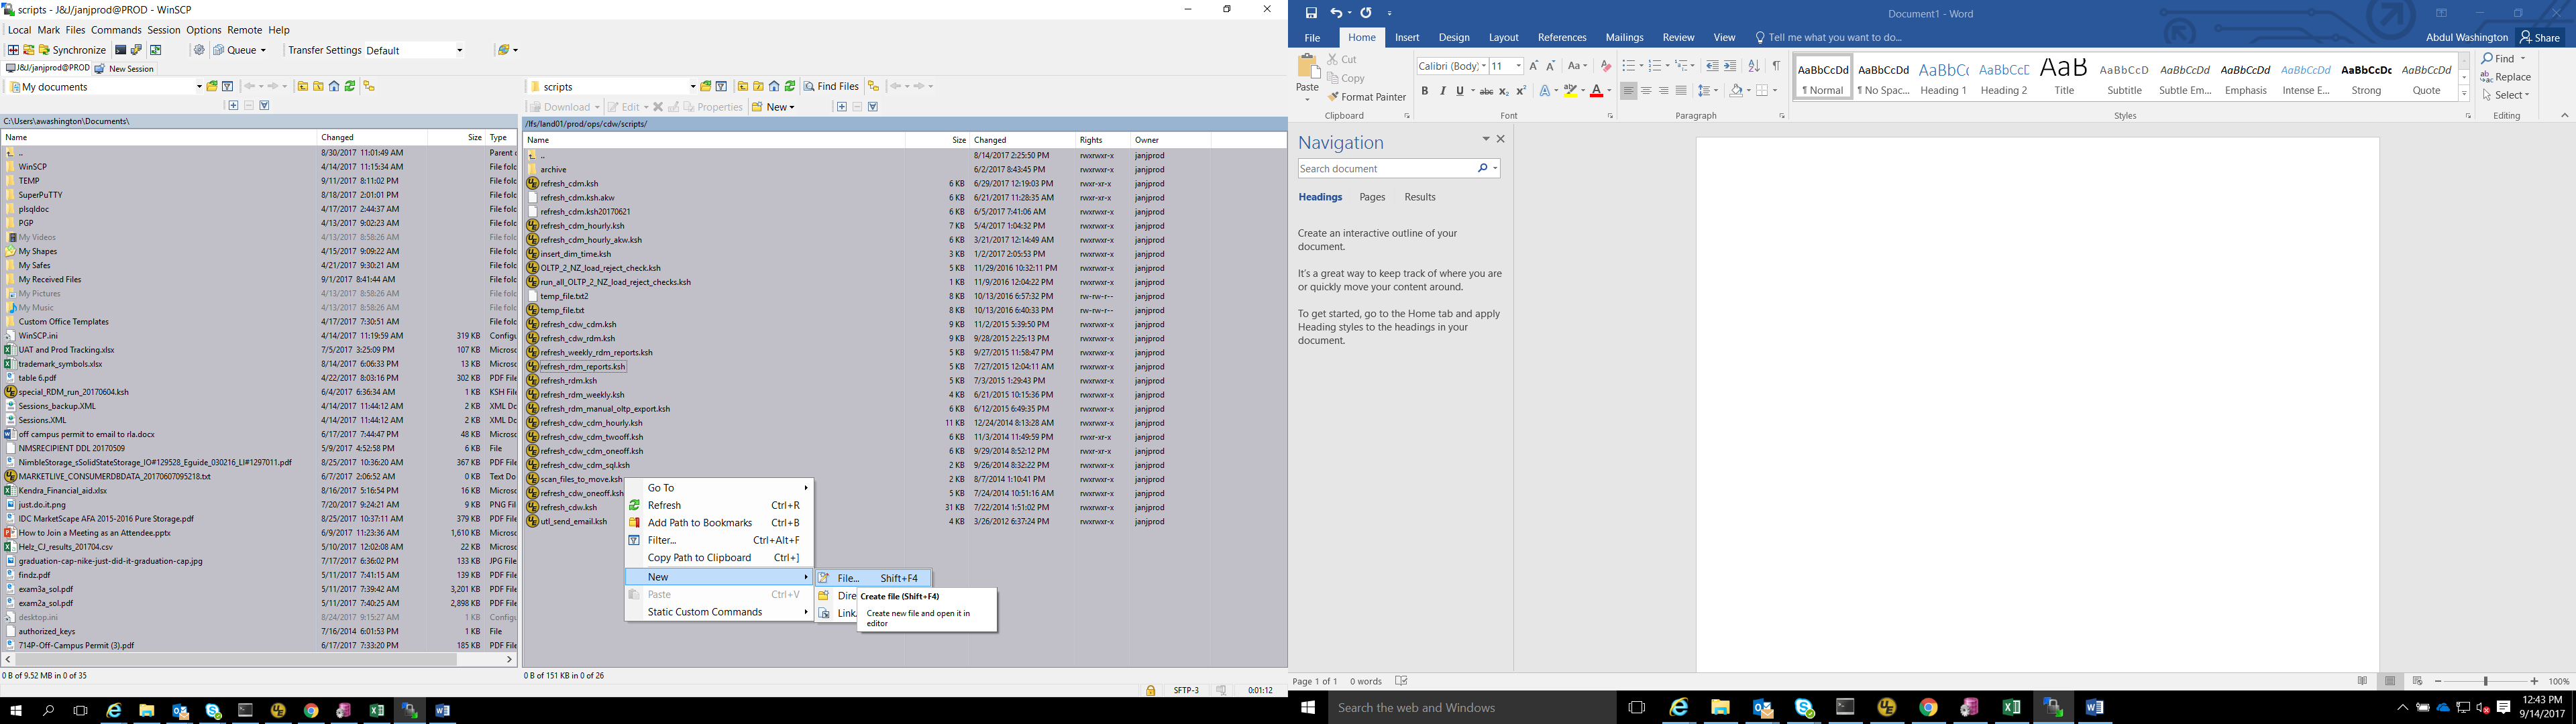
Task: Open the Transfer Settings Default dropdown
Action: pos(460,50)
